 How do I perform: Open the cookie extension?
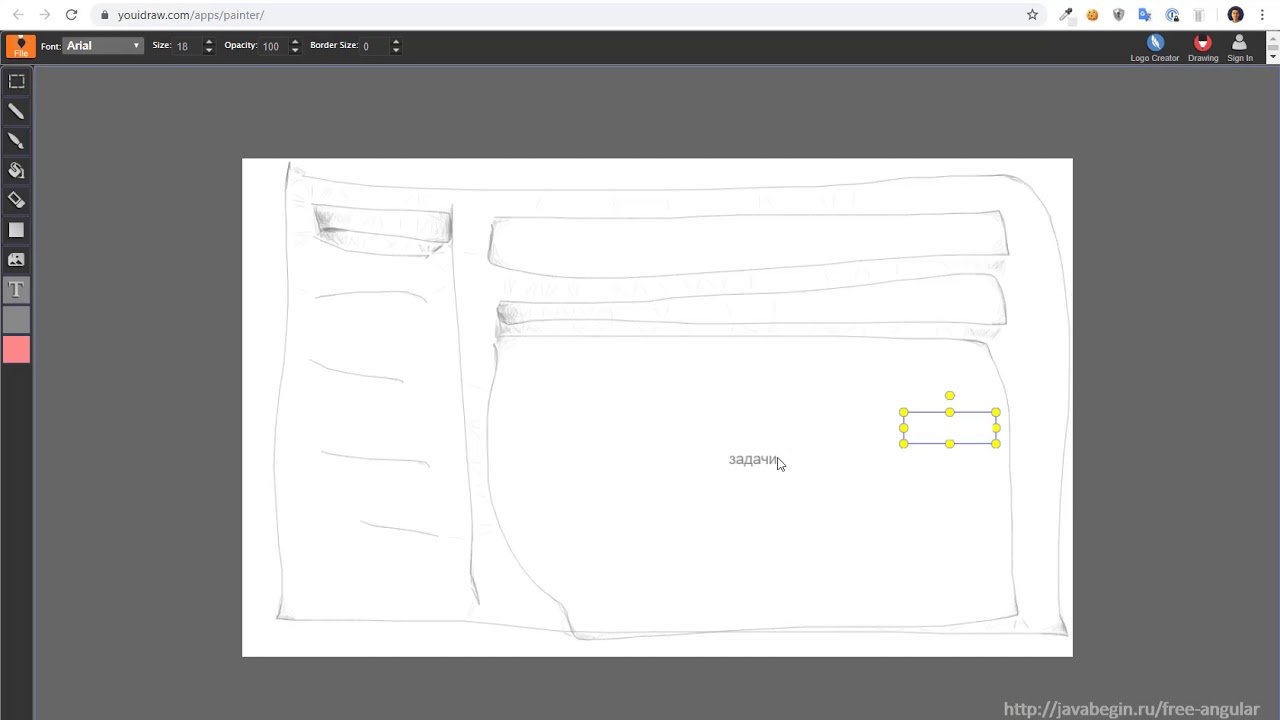[1092, 15]
